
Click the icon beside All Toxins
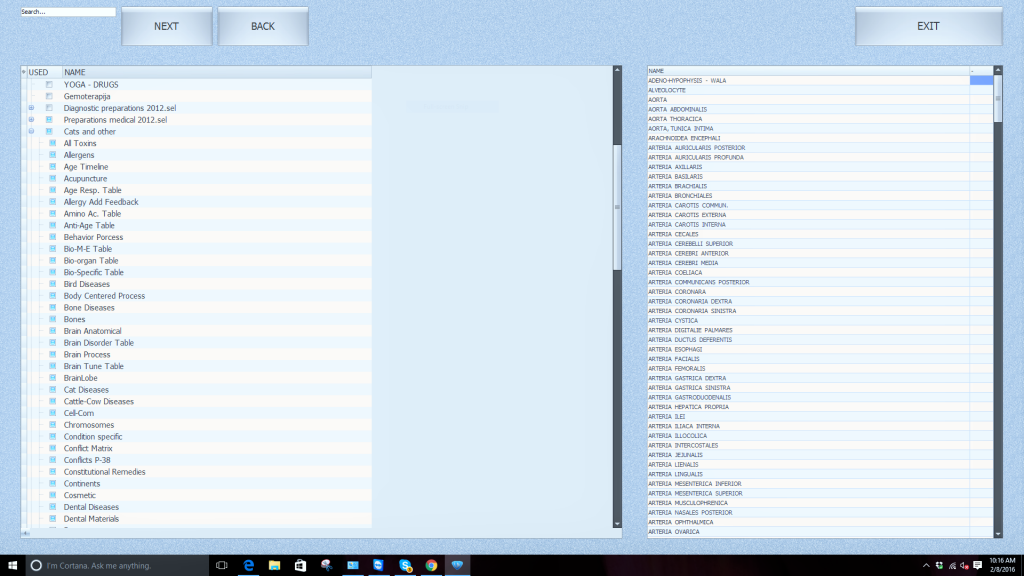53,143
